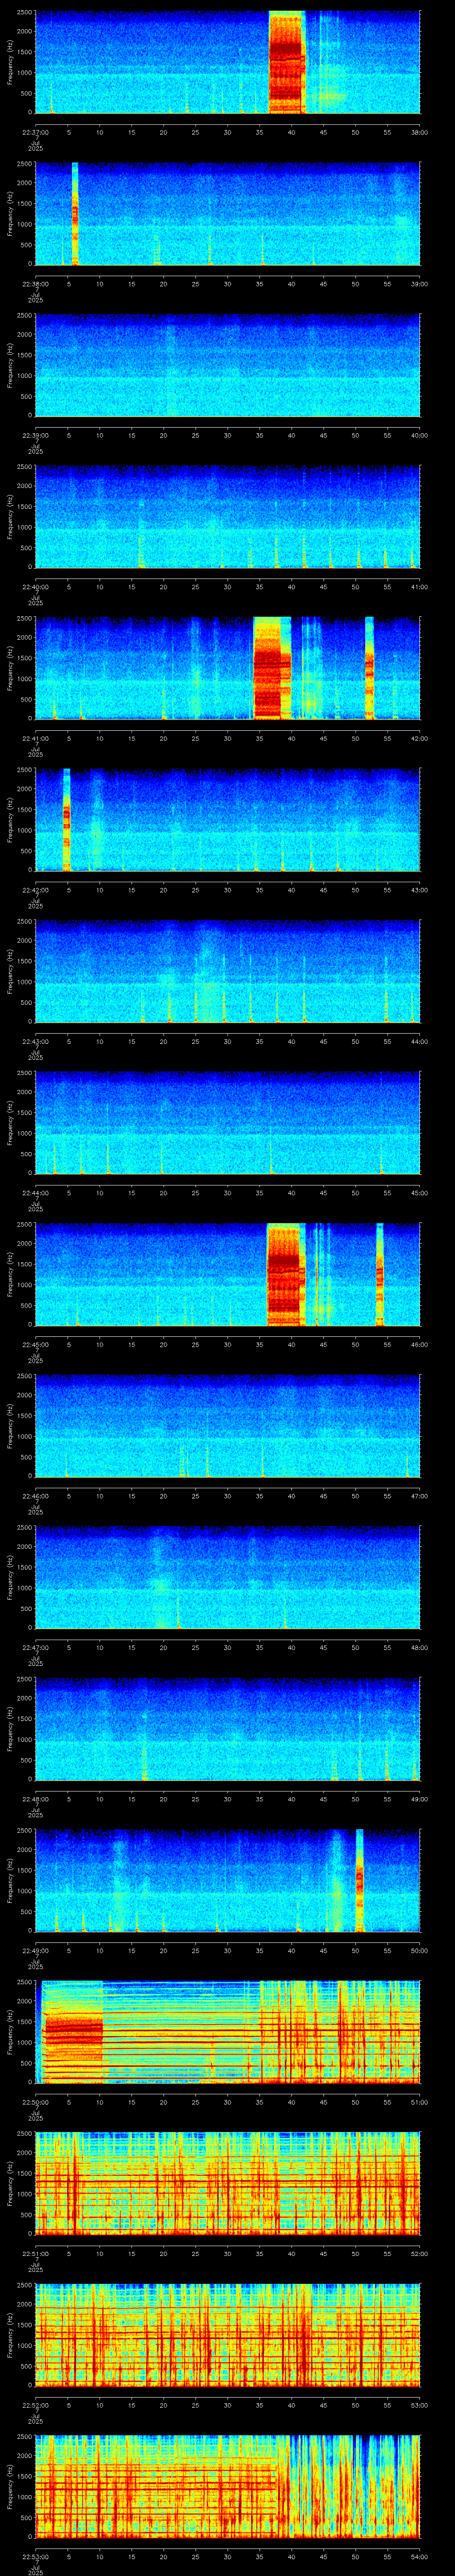This screenshot has width=455, height=2576.
Task: Click the 22:53:00 start time label
Action: point(35,2557)
